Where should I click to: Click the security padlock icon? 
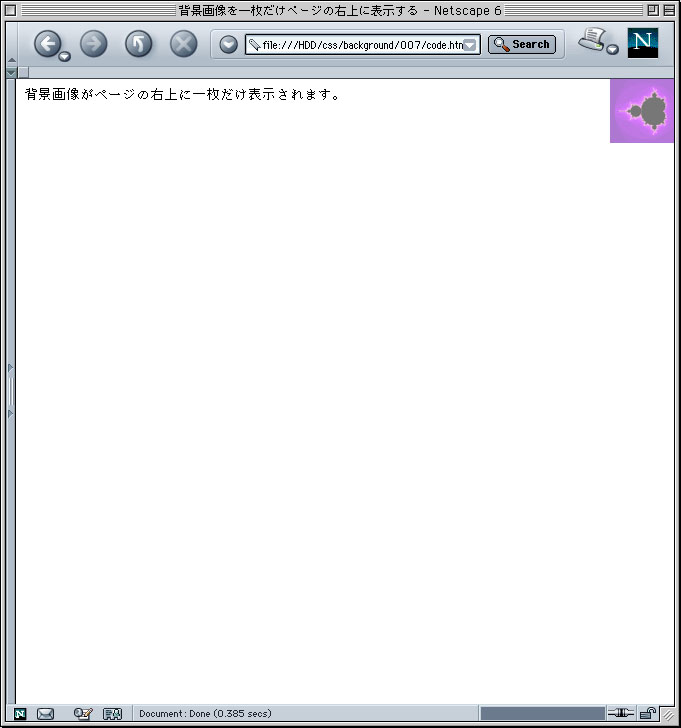[648, 713]
